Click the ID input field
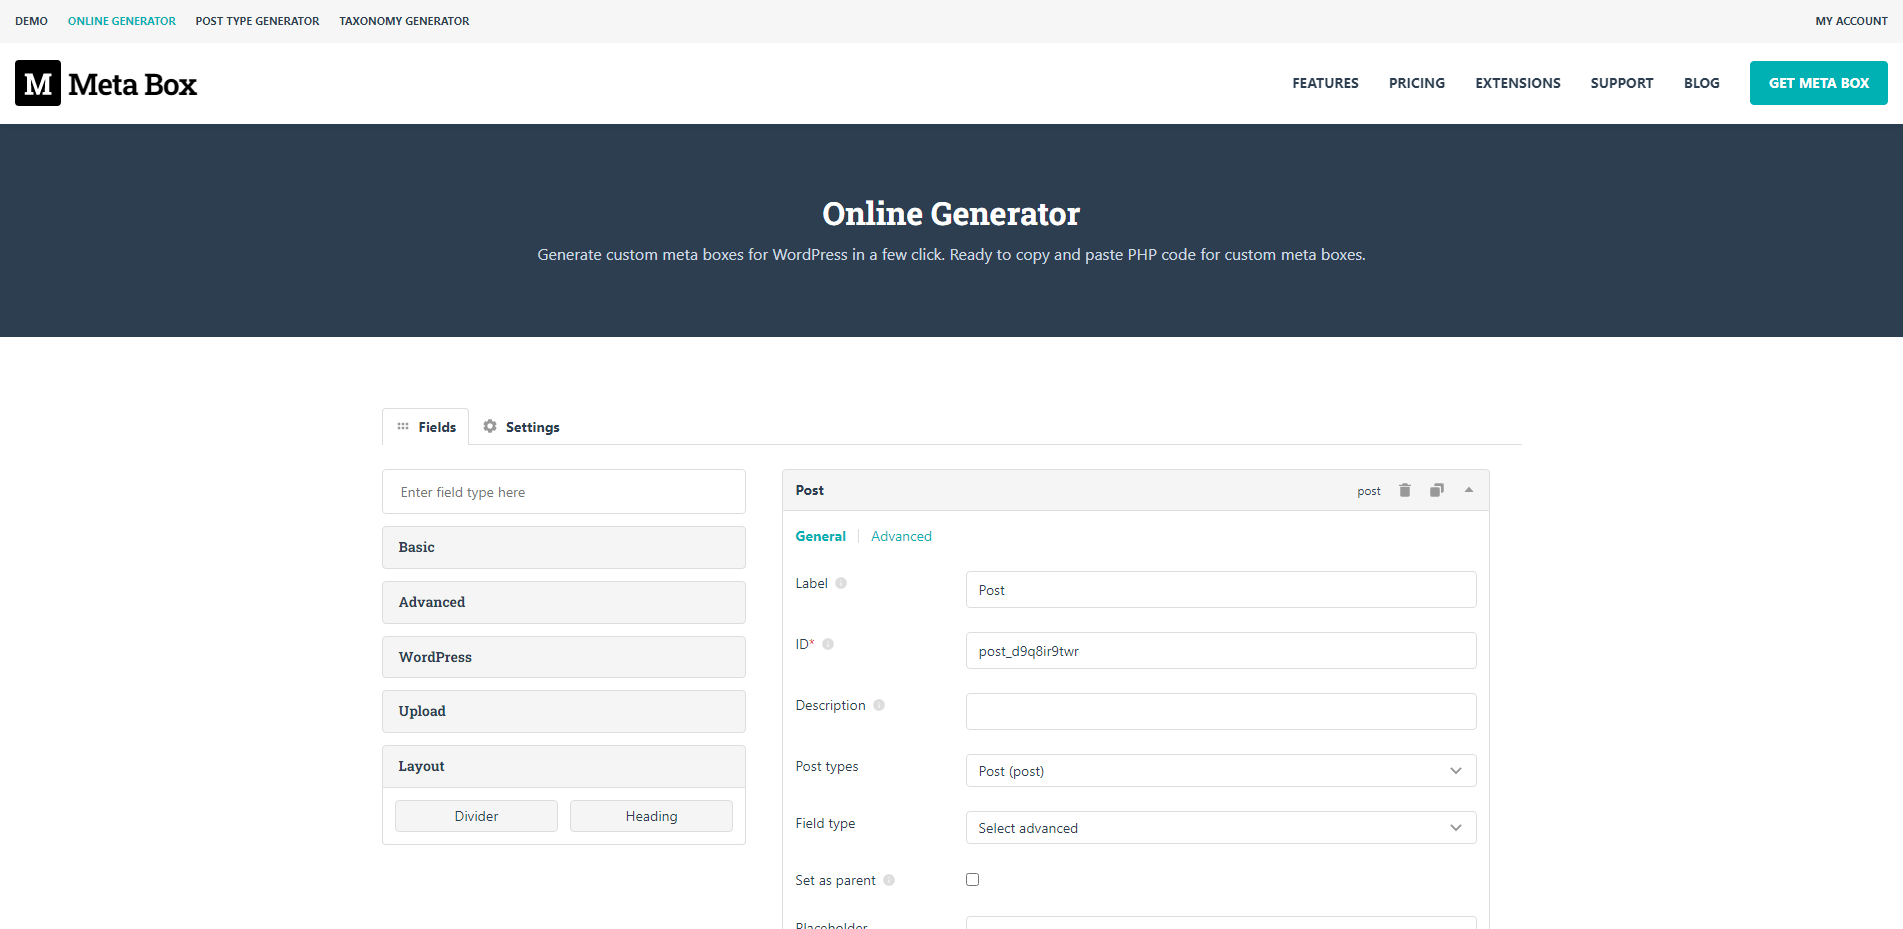 (x=1221, y=651)
